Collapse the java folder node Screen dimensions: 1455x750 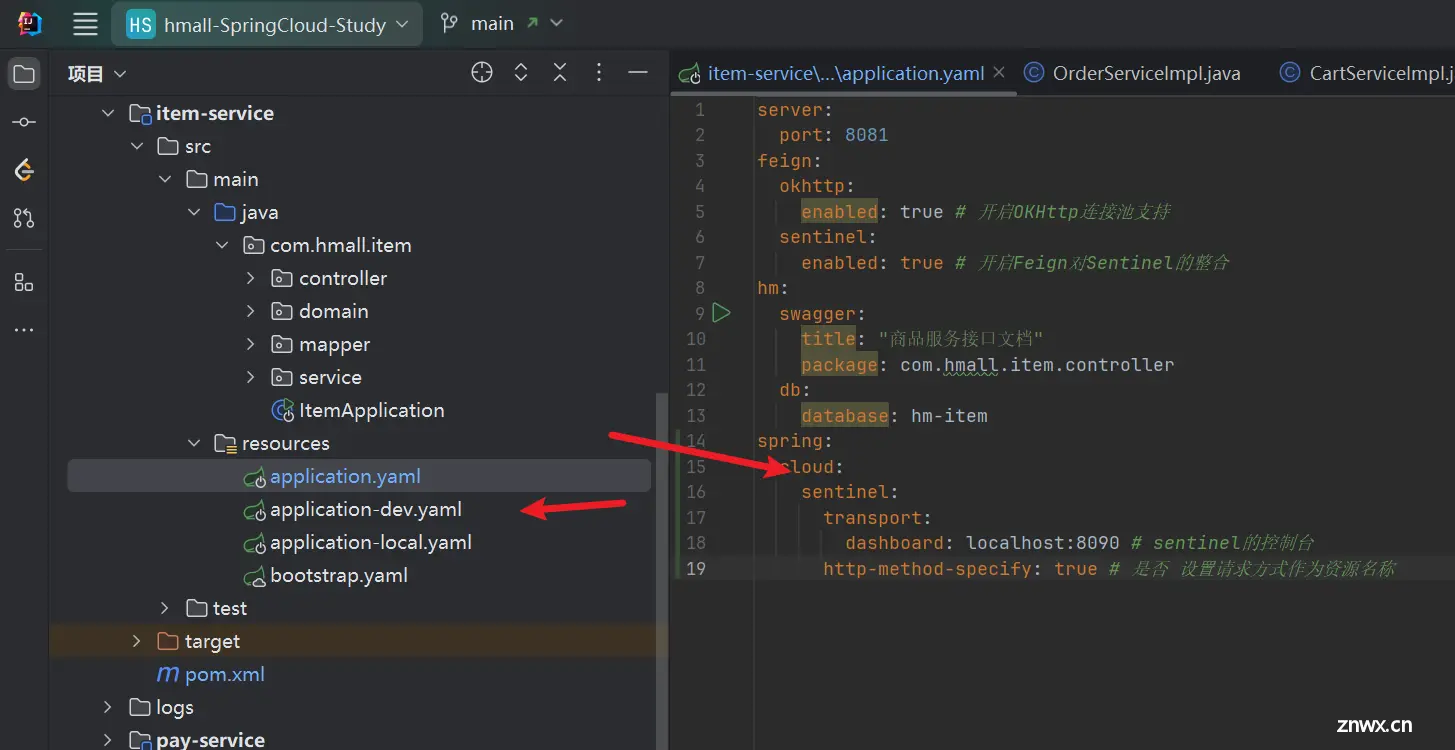pos(193,213)
